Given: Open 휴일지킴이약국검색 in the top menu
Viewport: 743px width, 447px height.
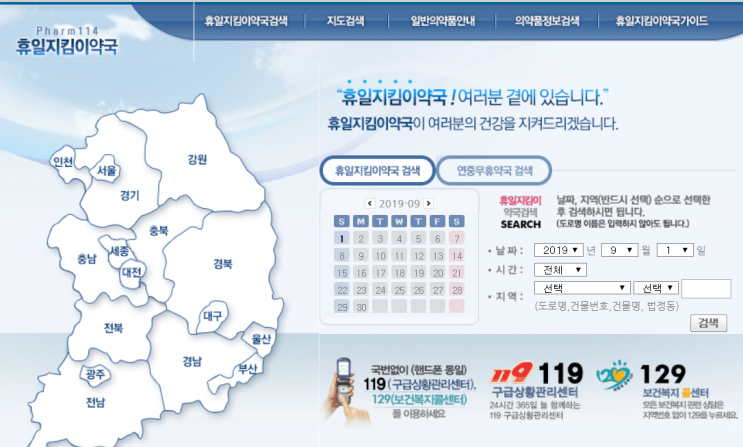Looking at the screenshot, I should click(x=246, y=21).
